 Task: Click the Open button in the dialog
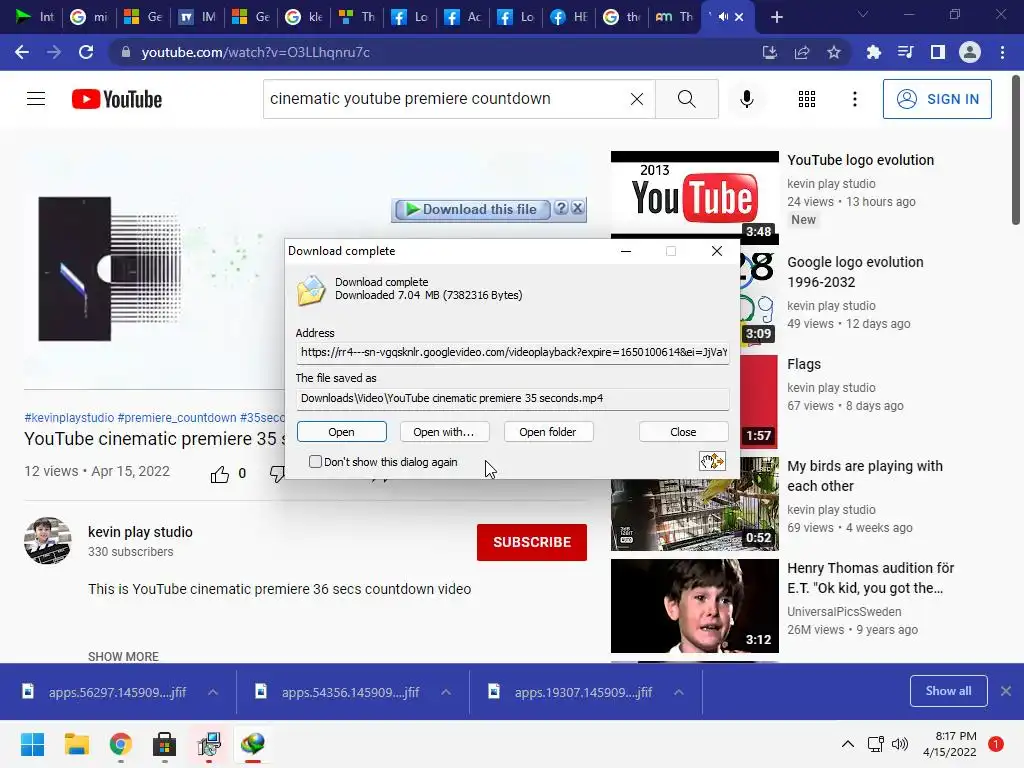[x=342, y=432]
